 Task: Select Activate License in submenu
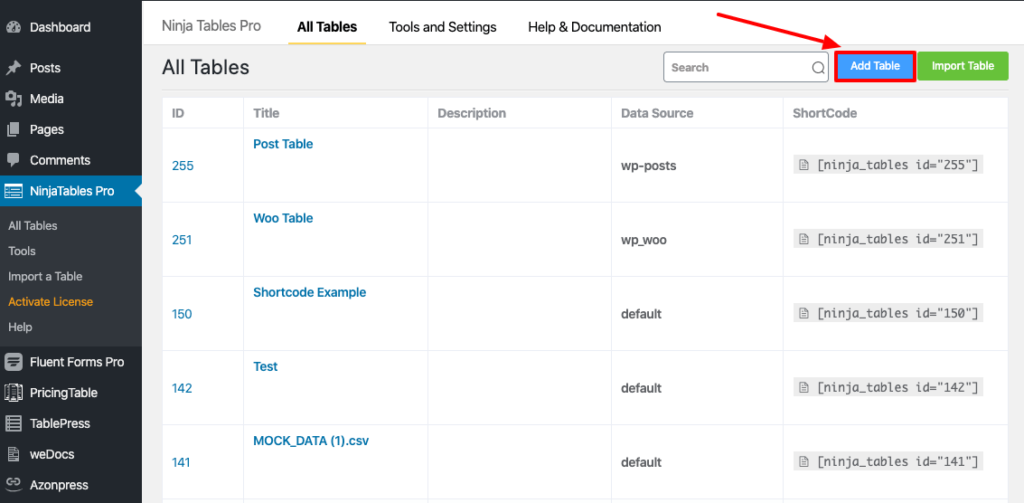coord(50,302)
